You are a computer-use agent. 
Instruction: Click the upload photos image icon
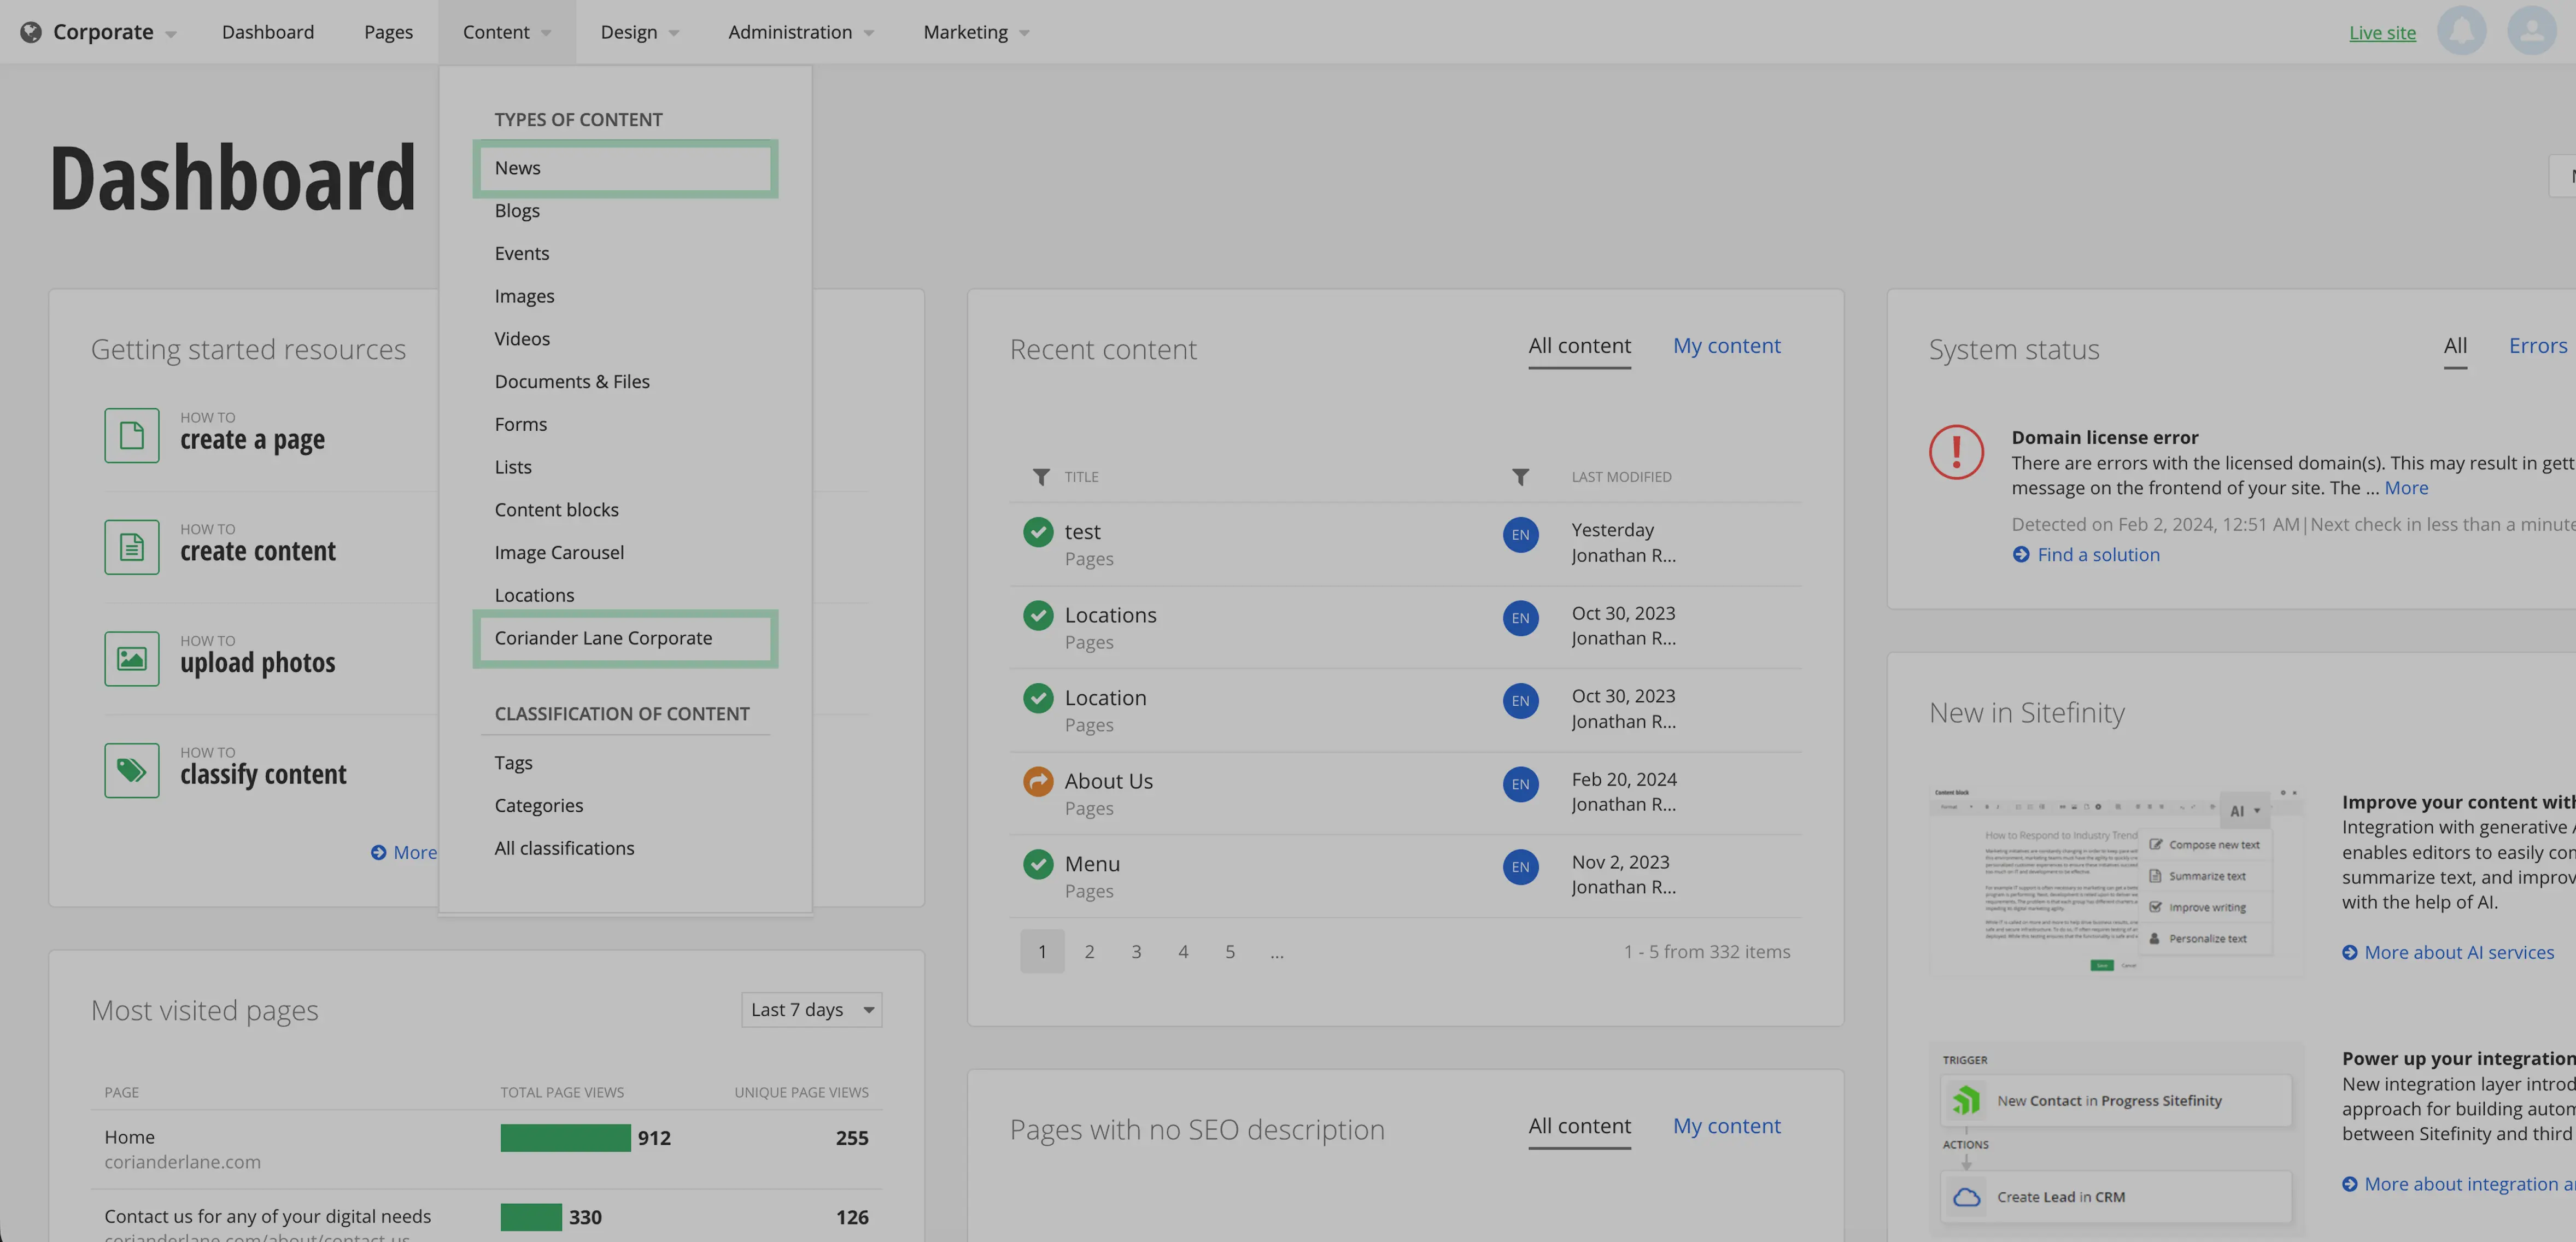(131, 658)
